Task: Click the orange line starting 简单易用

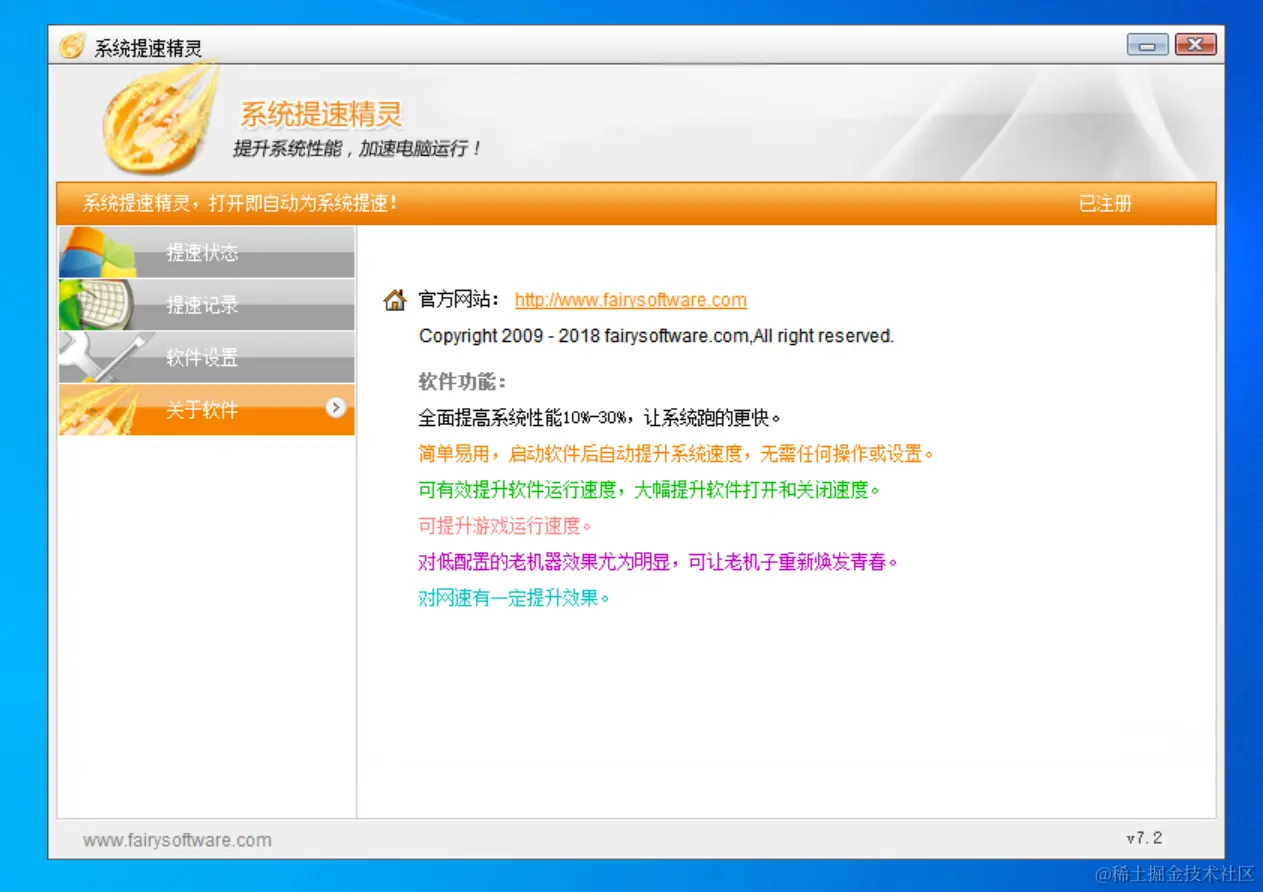Action: tap(676, 454)
